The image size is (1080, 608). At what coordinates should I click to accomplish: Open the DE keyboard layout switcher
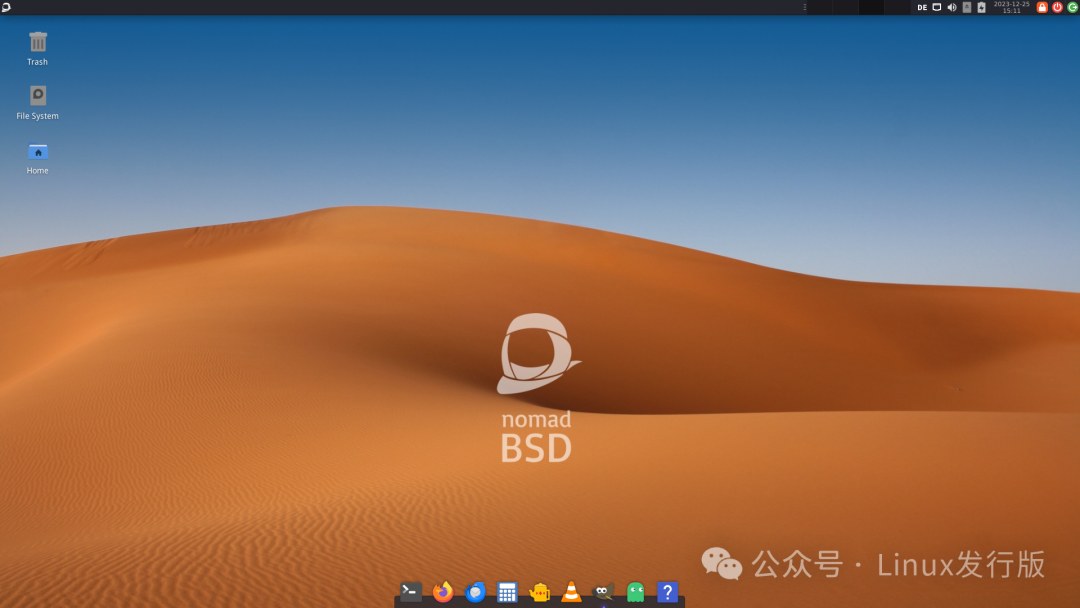(922, 7)
